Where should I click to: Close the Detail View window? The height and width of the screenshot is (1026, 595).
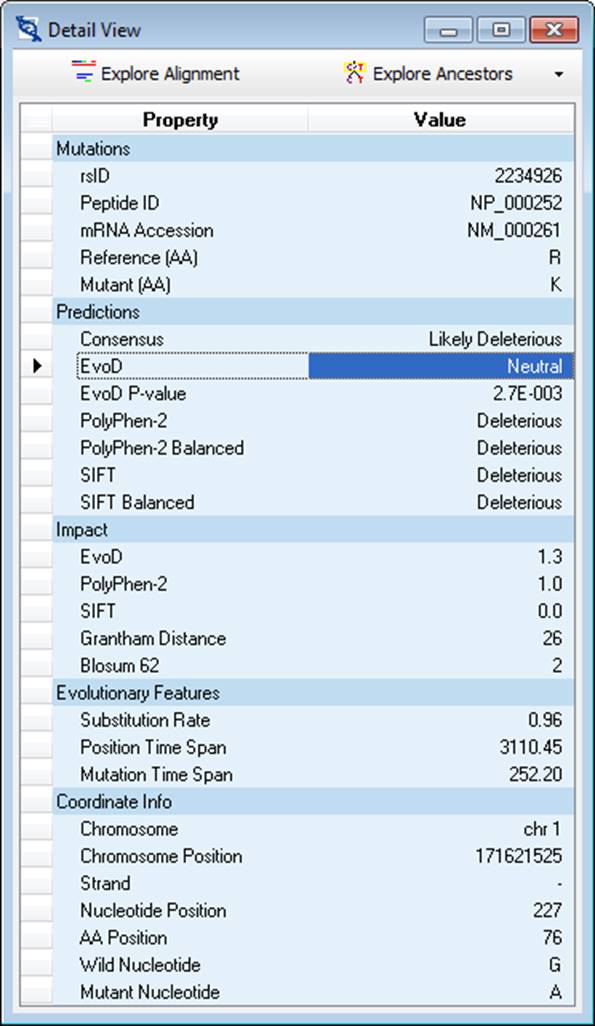click(554, 30)
